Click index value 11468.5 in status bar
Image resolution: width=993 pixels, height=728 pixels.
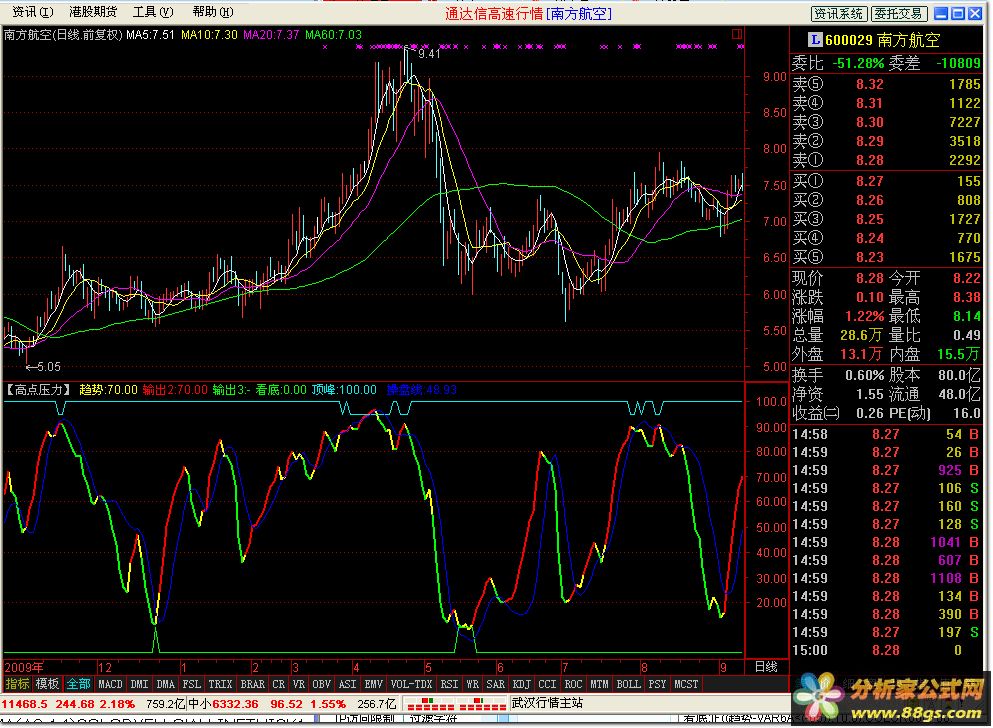point(25,704)
